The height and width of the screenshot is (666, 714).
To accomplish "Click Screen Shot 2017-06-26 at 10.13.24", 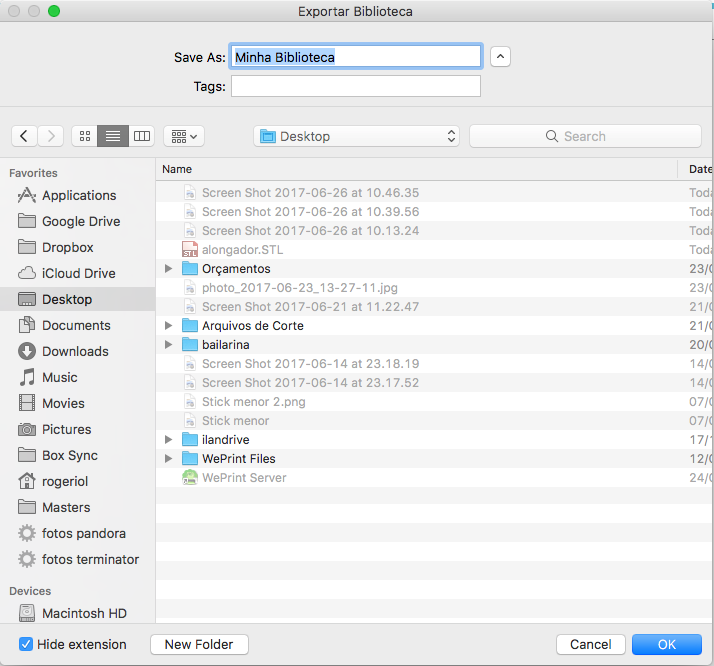I will (310, 231).
